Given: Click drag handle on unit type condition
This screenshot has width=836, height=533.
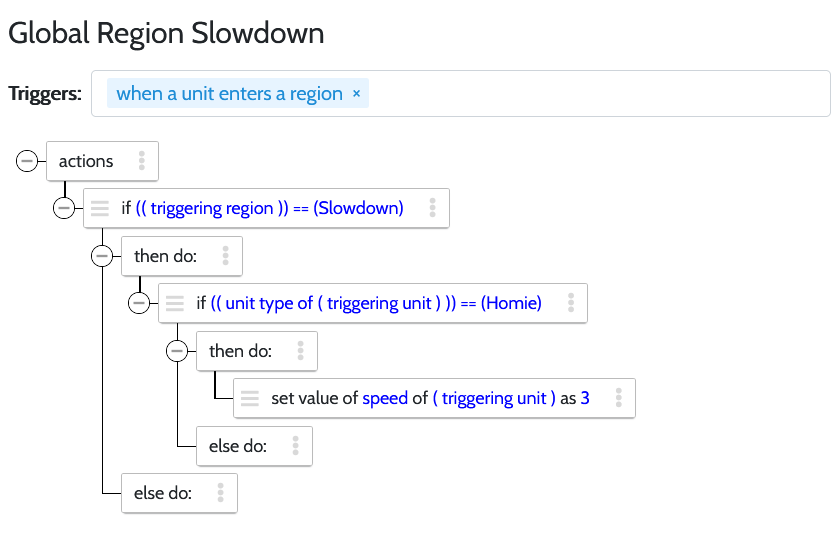Looking at the screenshot, I should [175, 303].
